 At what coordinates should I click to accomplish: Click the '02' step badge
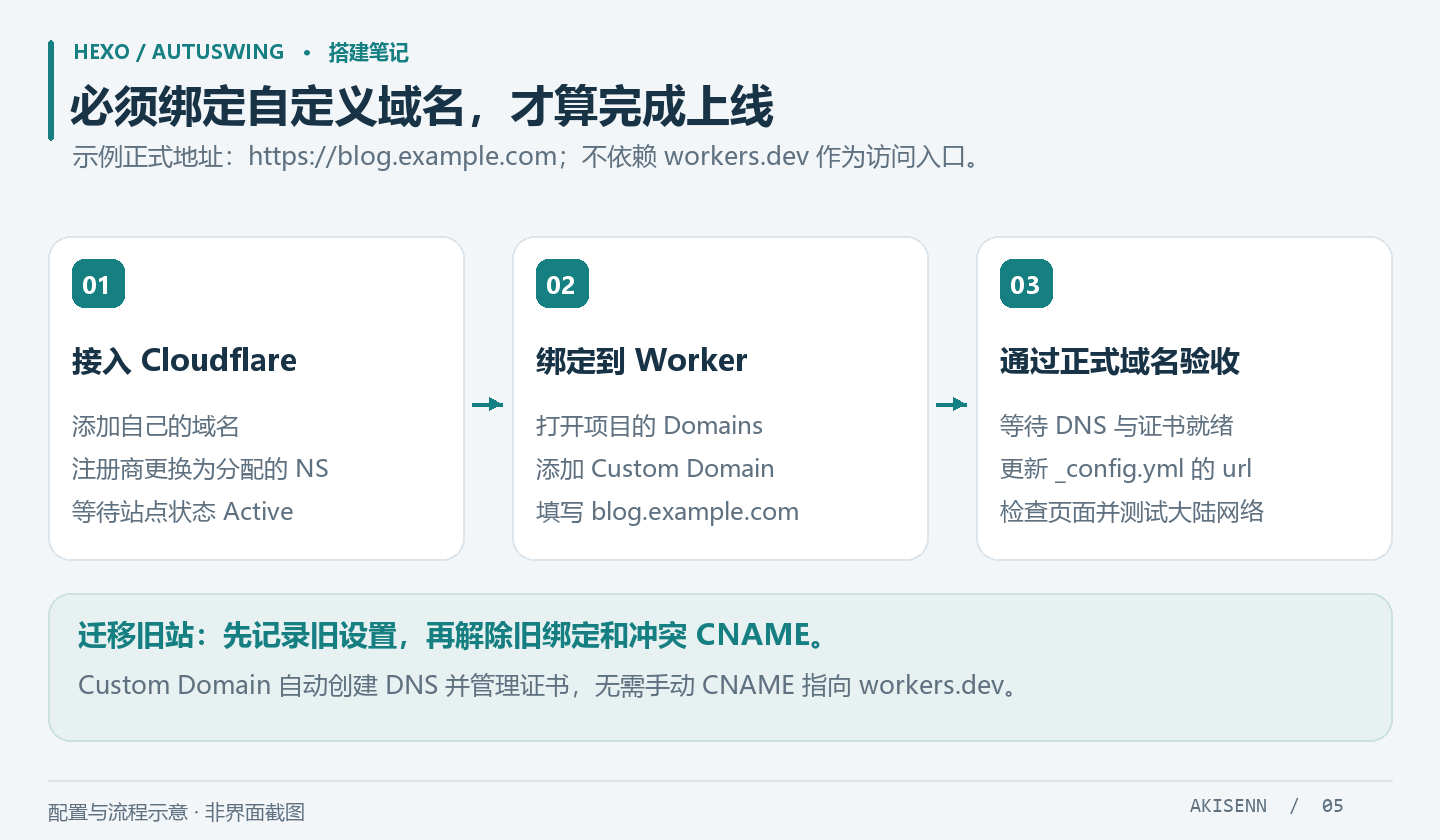pos(562,284)
